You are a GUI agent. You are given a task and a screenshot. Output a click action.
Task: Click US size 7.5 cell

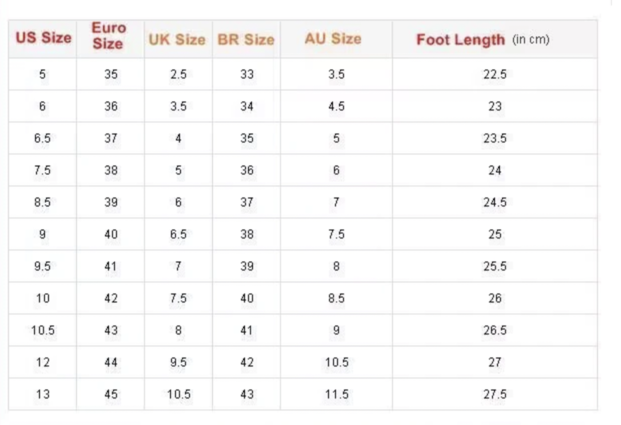pyautogui.click(x=43, y=171)
